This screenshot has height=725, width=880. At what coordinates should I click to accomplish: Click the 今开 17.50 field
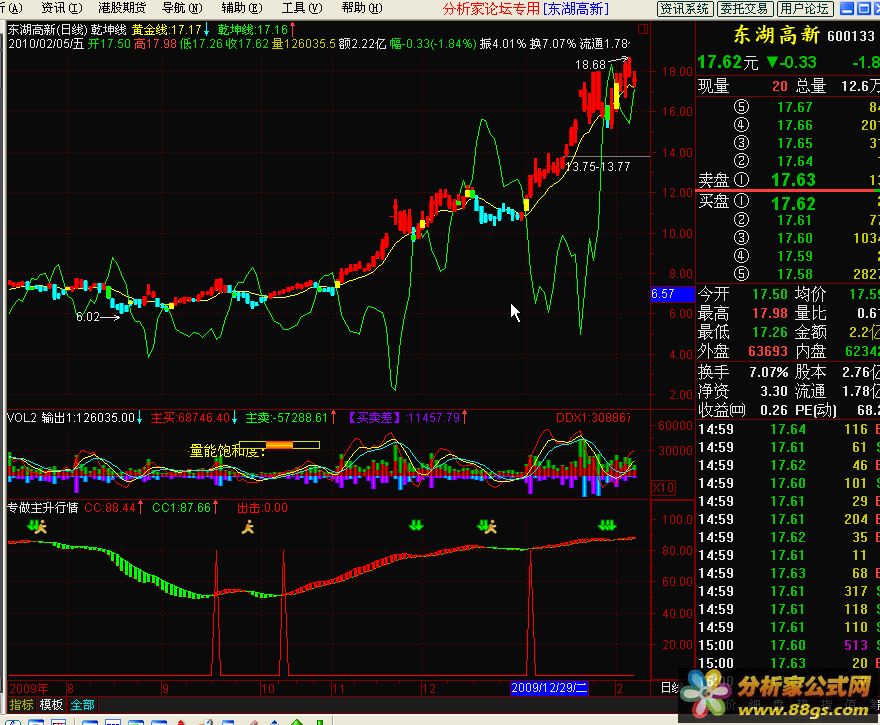(742, 294)
